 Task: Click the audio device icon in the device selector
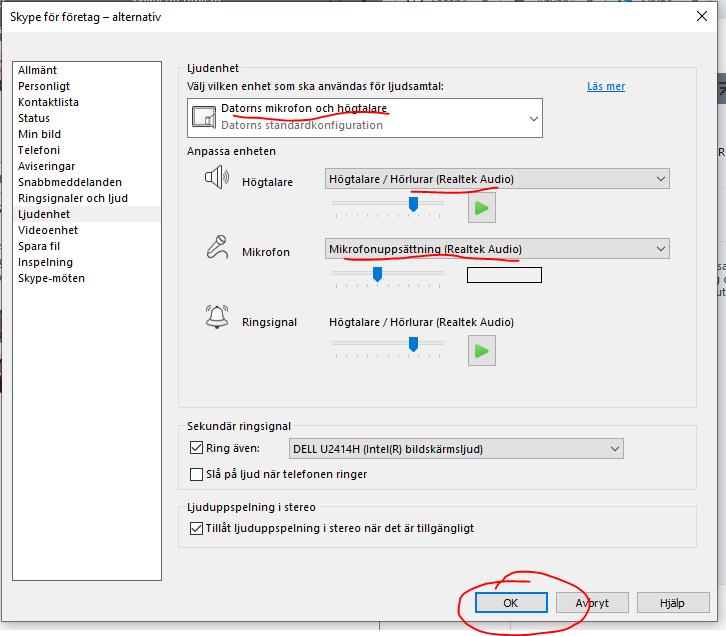click(204, 118)
